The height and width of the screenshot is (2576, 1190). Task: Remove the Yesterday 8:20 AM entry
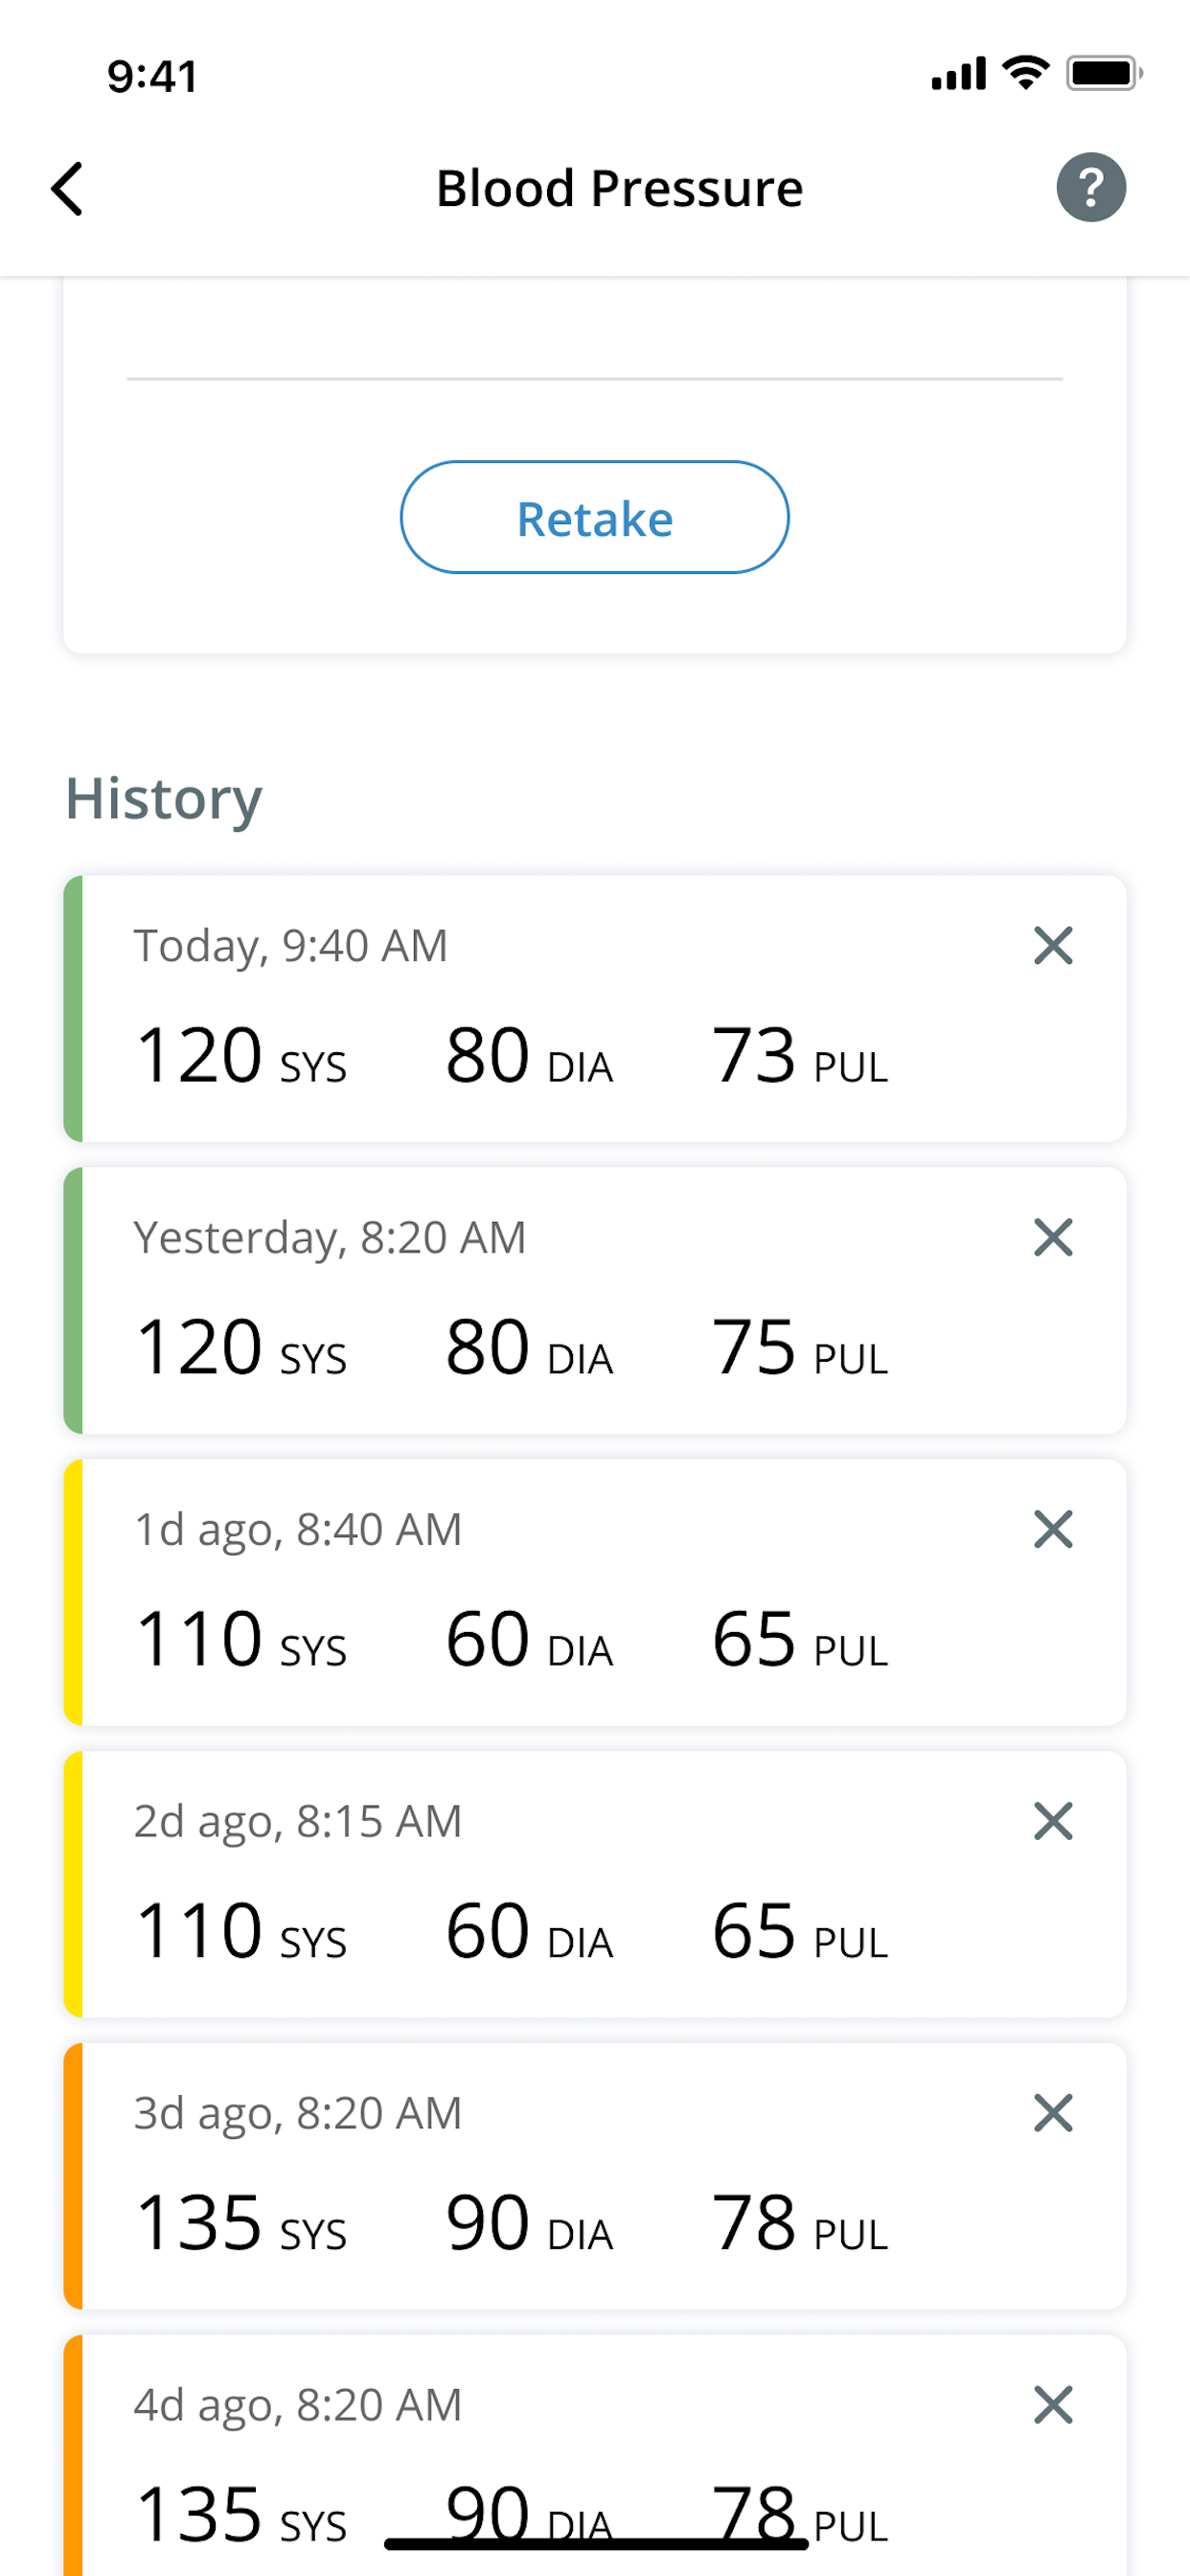click(1053, 1237)
